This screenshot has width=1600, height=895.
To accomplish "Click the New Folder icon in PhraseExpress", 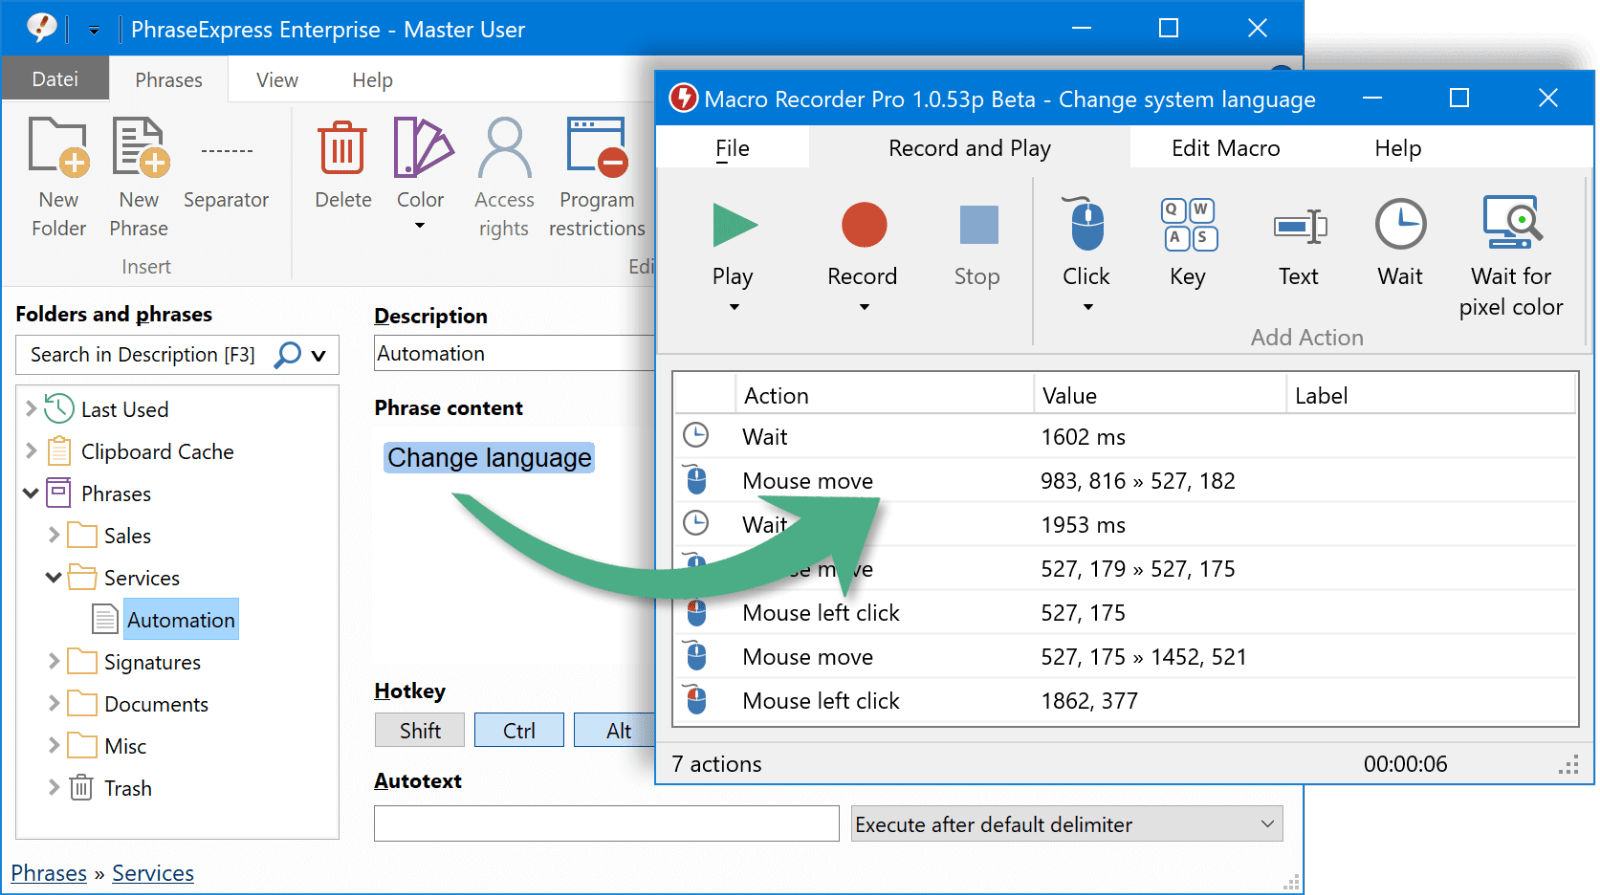I will coord(58,146).
